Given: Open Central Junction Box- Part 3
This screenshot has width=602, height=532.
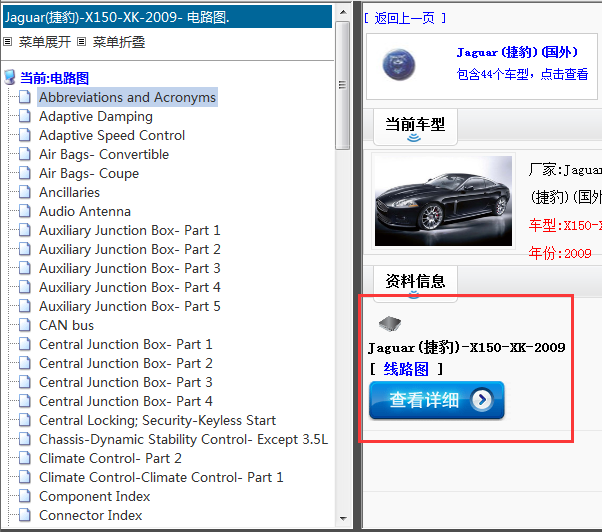Looking at the screenshot, I should (x=126, y=382).
